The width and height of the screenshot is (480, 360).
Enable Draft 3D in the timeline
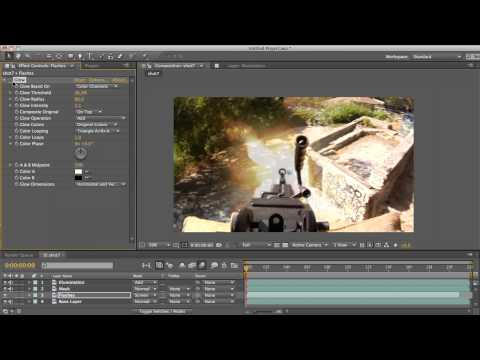point(170,265)
